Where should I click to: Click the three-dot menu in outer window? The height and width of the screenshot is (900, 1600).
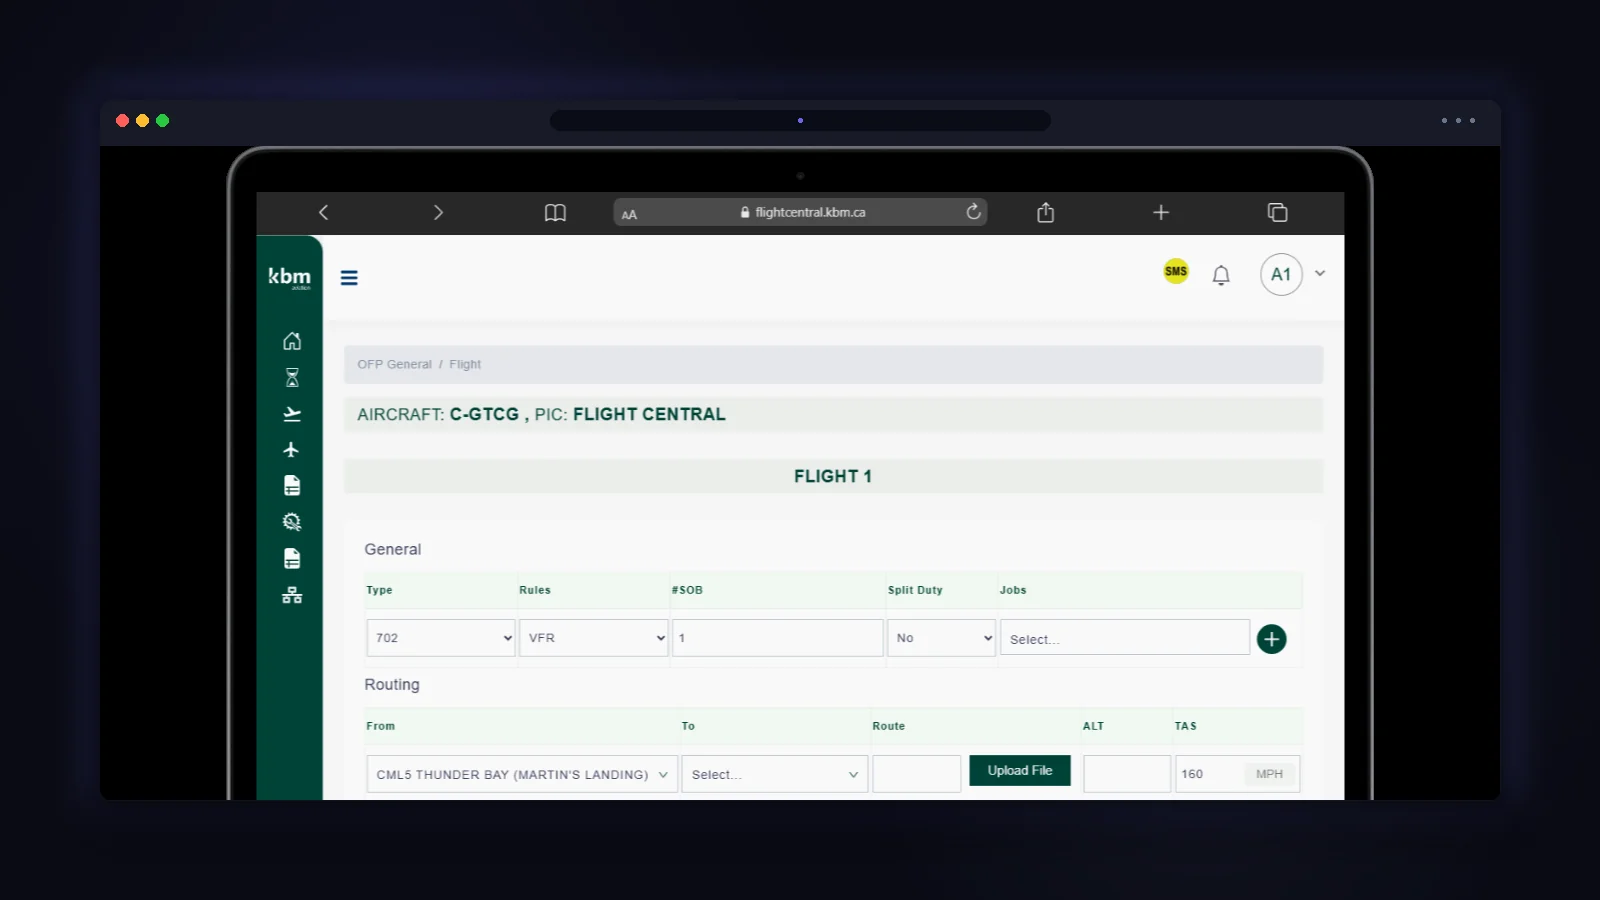pos(1458,120)
